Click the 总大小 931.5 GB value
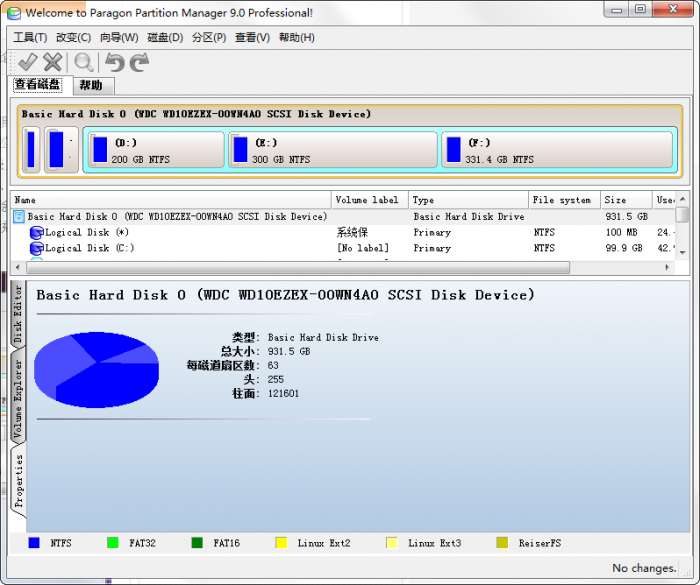This screenshot has width=700, height=585. (289, 351)
